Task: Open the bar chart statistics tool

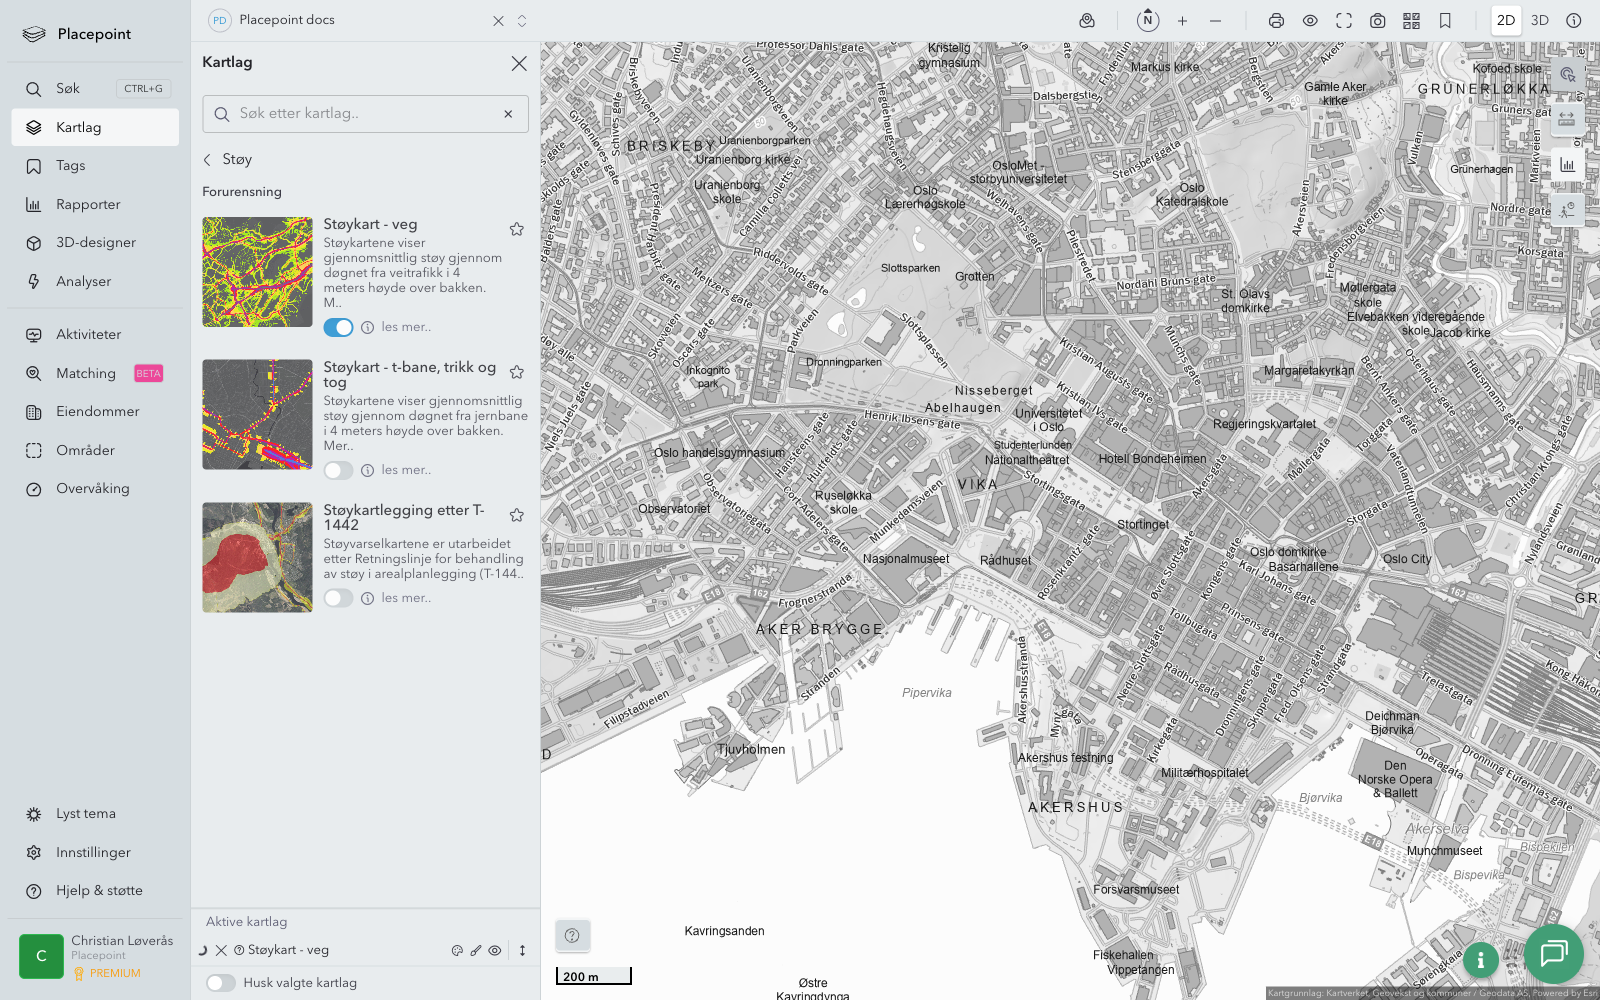Action: pos(1567,165)
